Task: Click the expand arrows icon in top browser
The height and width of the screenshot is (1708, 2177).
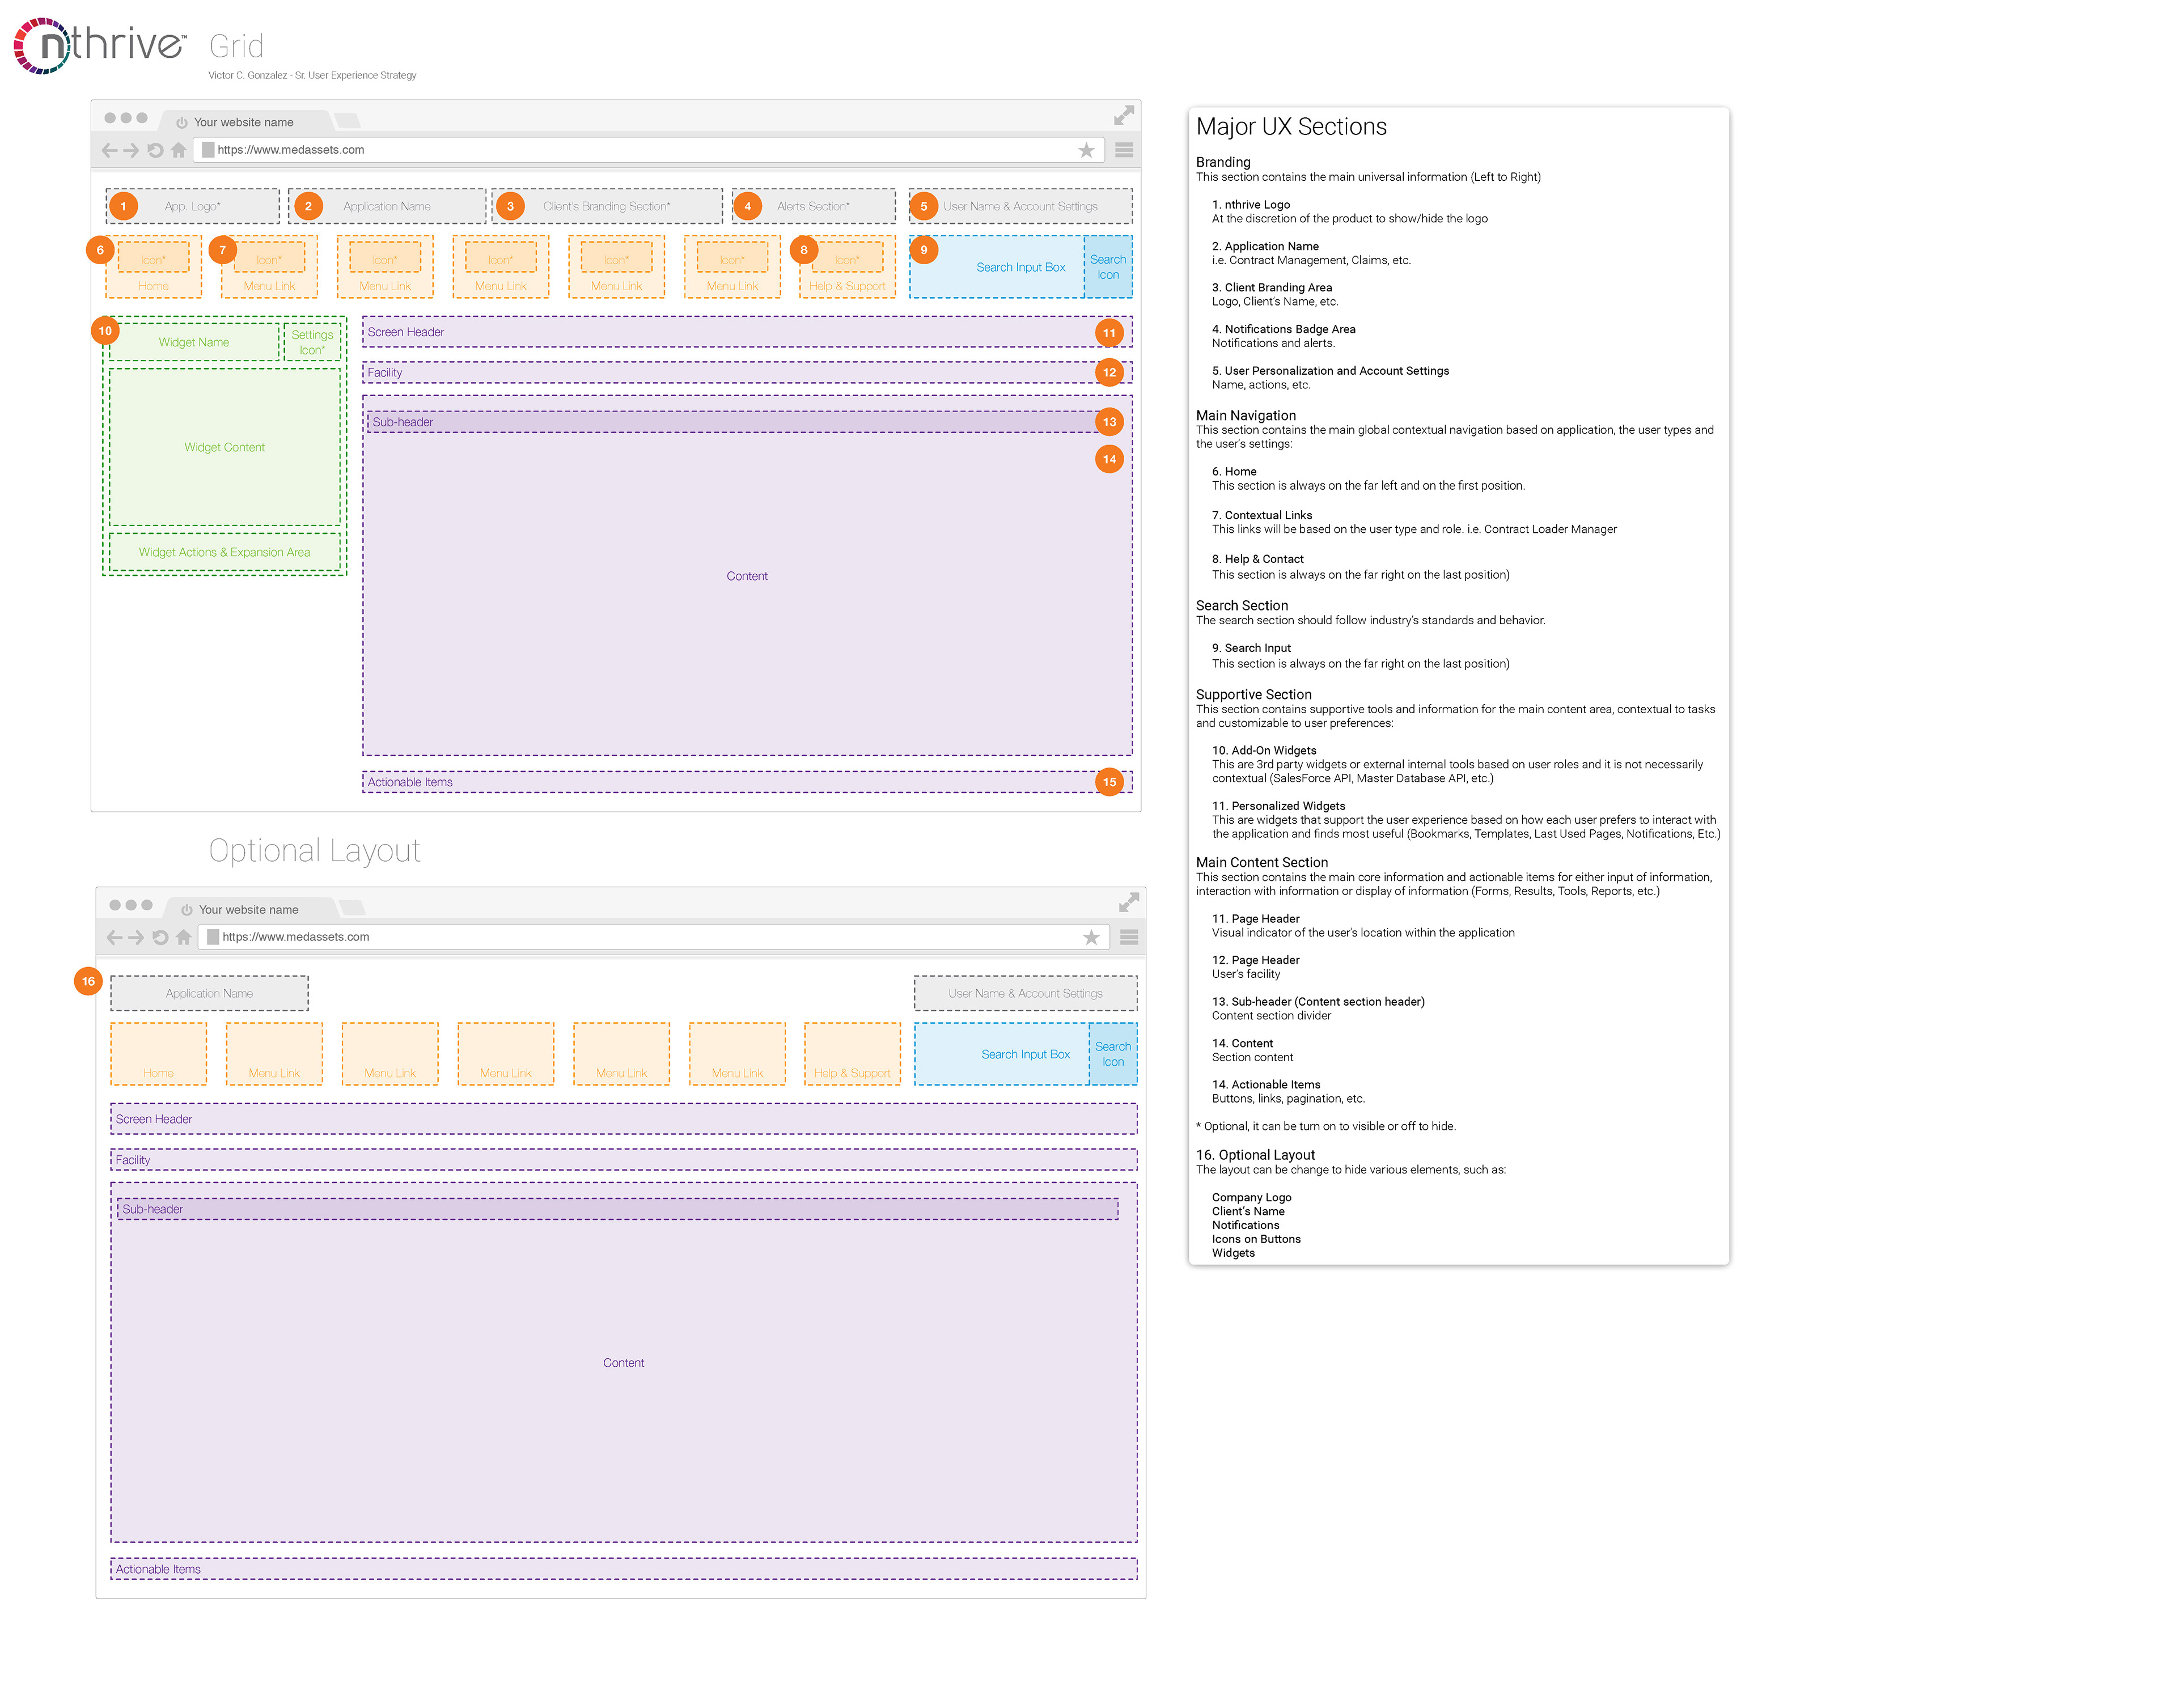Action: coord(1124,115)
